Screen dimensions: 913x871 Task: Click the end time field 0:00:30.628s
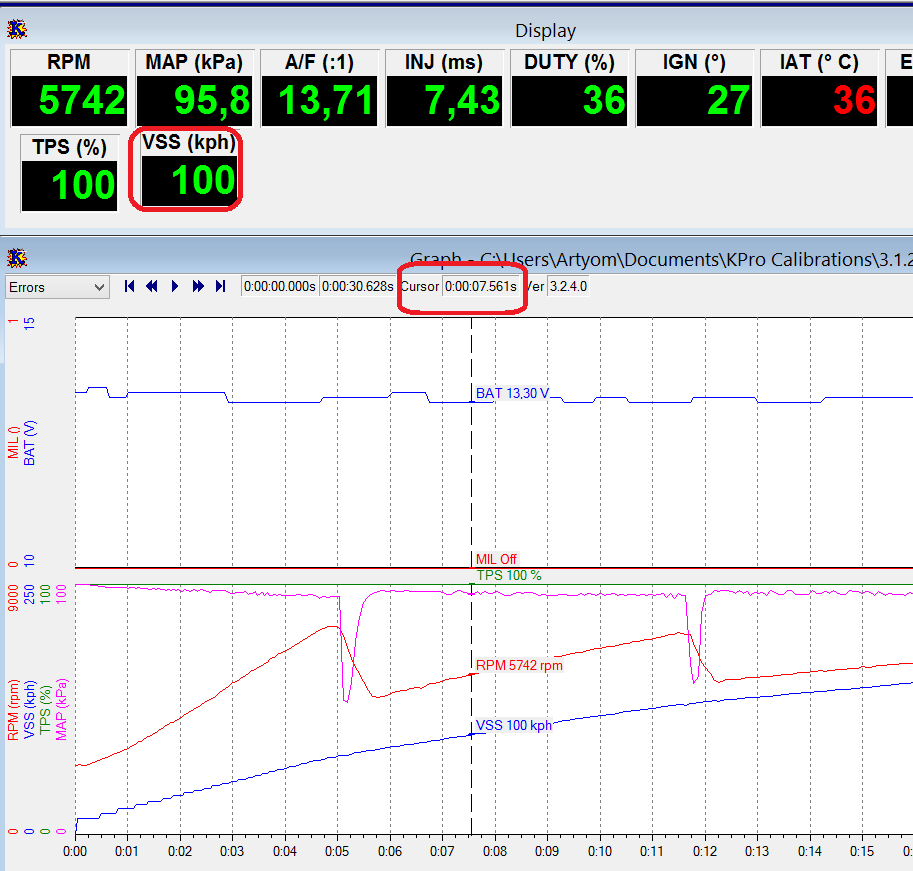coord(358,287)
